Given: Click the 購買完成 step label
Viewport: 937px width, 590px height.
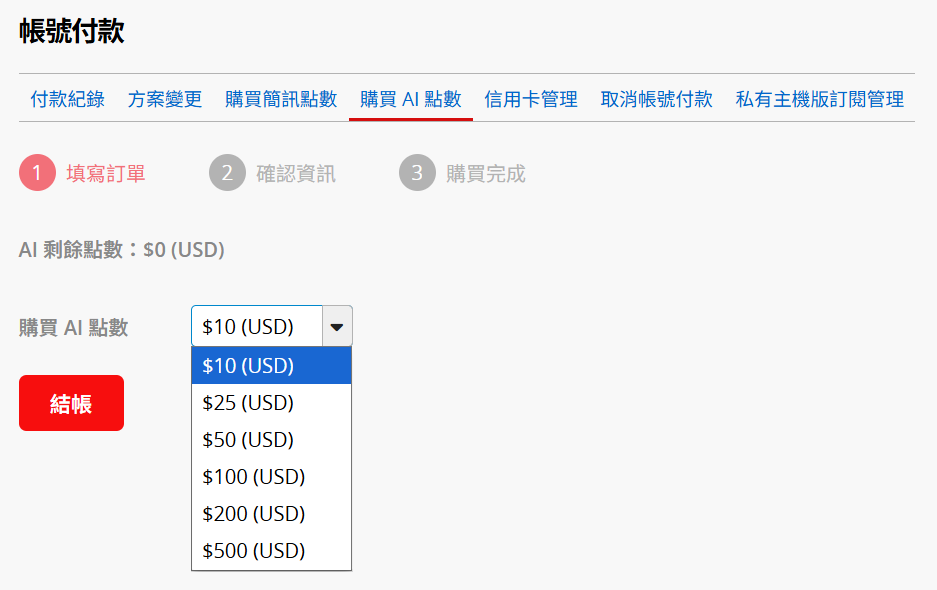Looking at the screenshot, I should 486,174.
